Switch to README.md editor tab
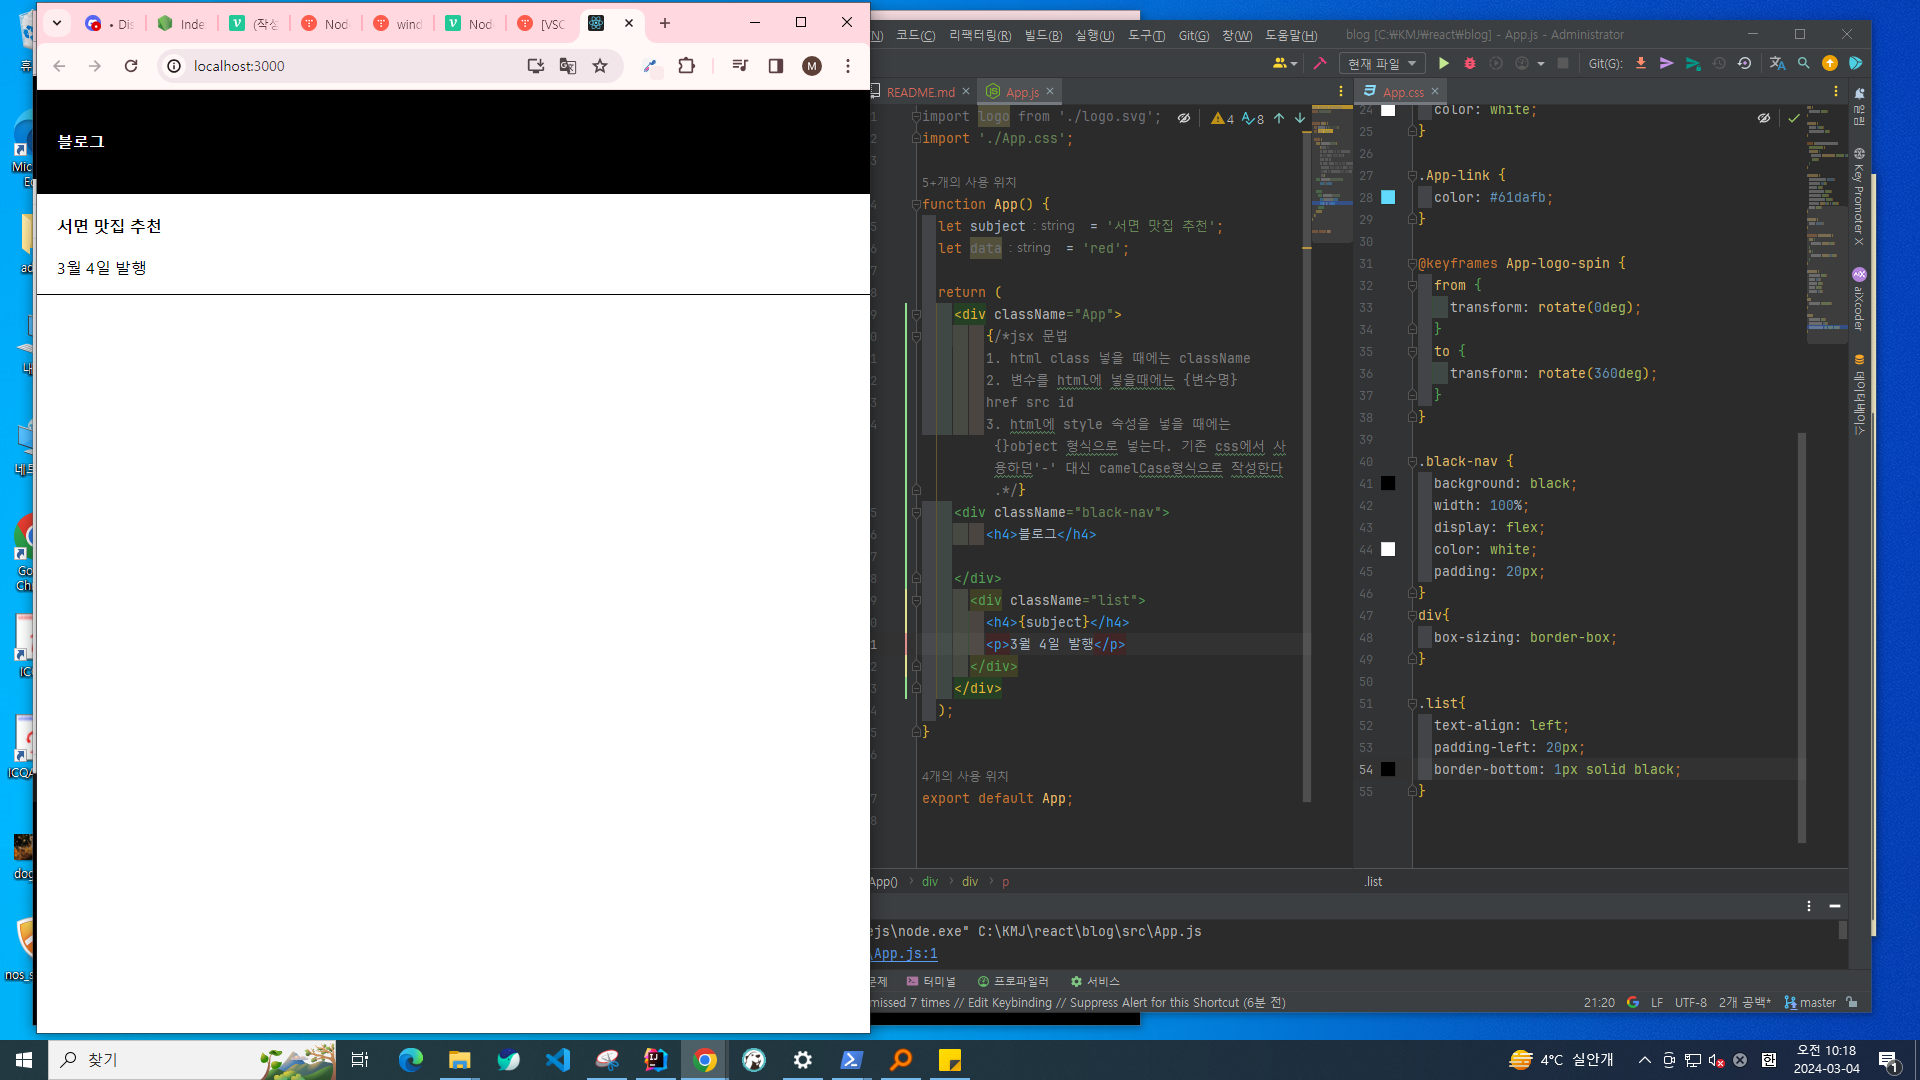This screenshot has height=1080, width=1920. click(x=920, y=92)
